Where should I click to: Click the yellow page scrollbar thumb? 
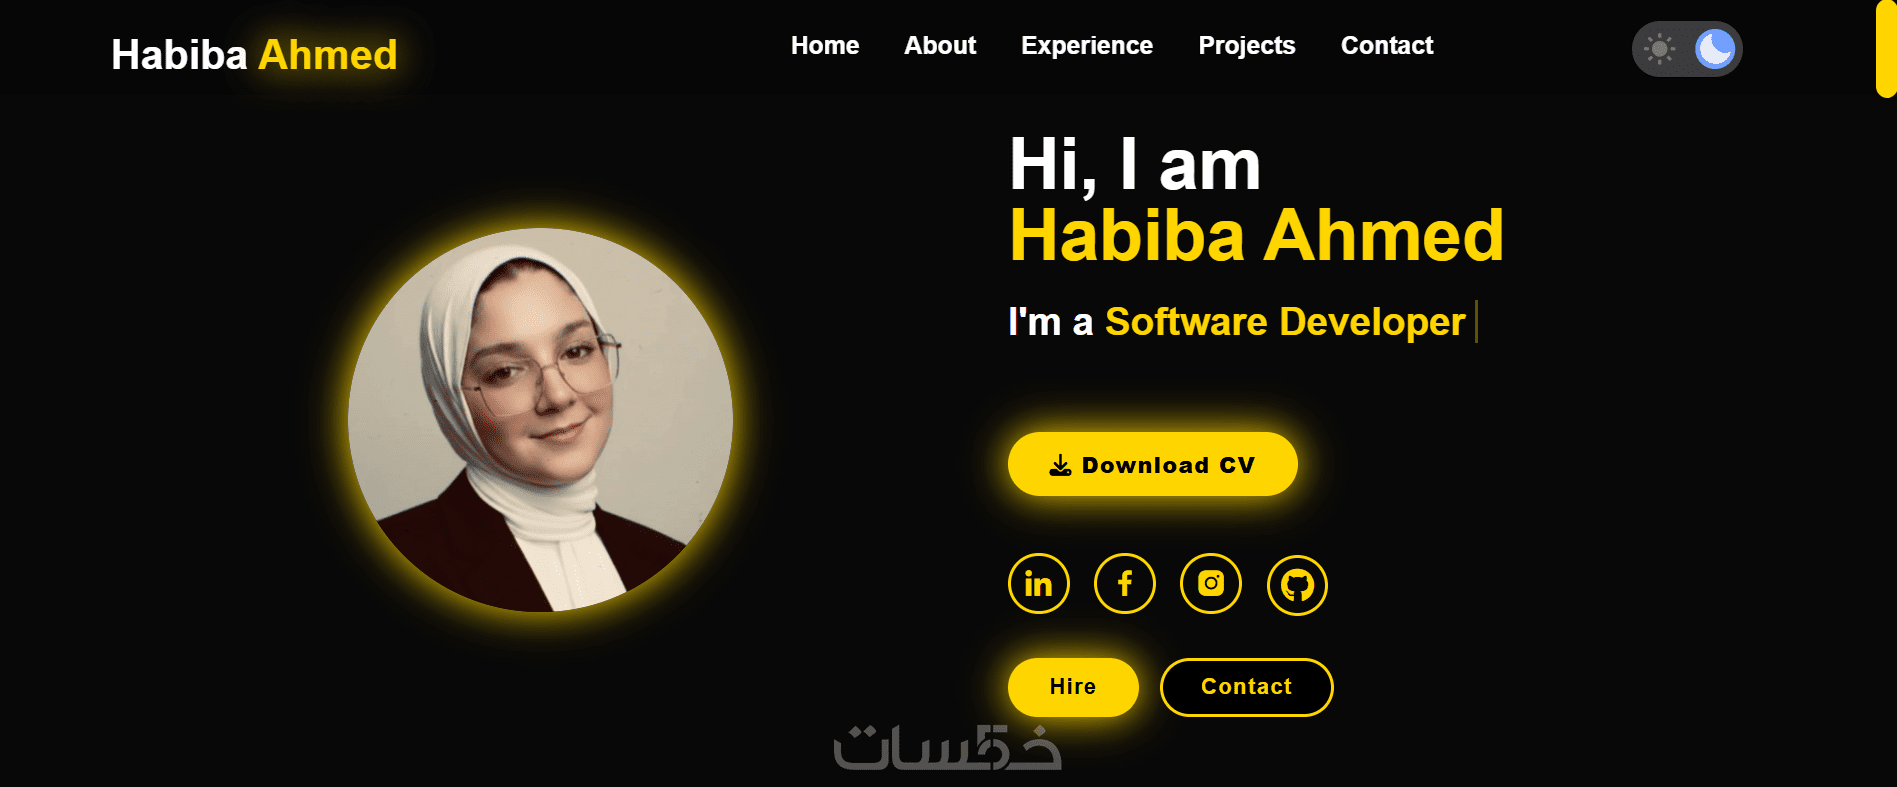[1886, 48]
